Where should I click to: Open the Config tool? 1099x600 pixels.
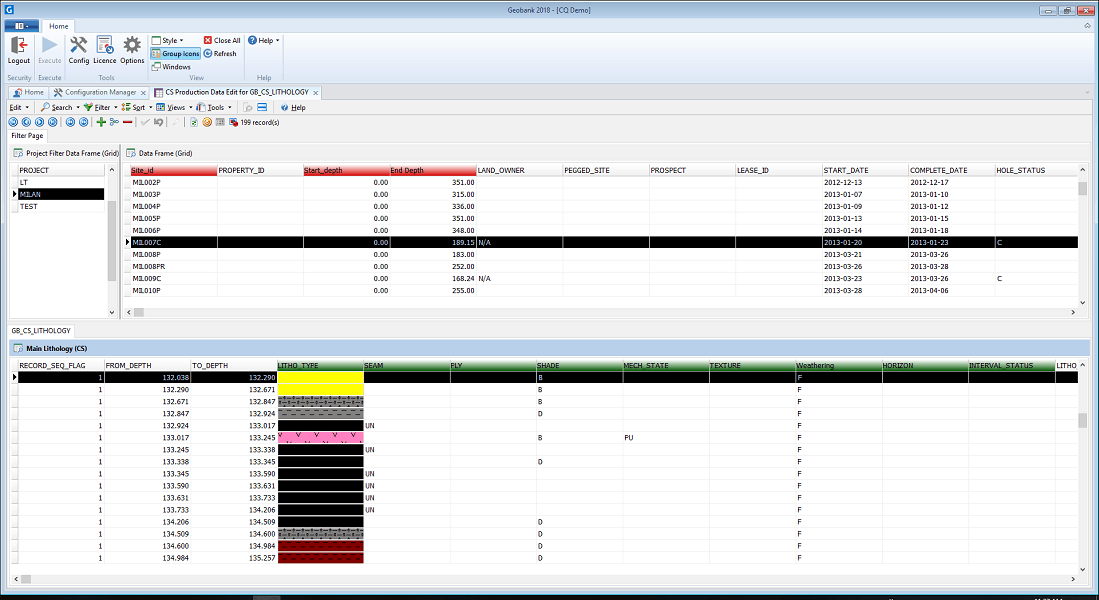[x=78, y=46]
